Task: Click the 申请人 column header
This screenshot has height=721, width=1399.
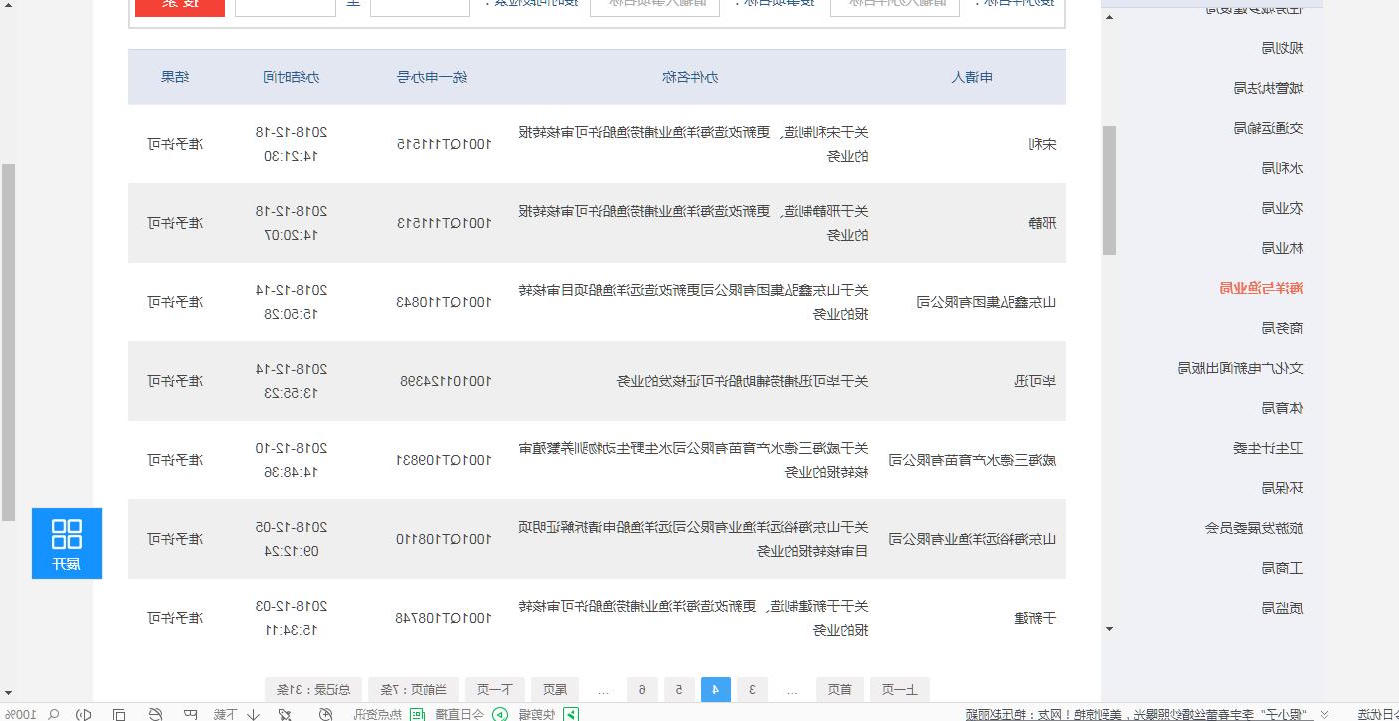Action: point(972,77)
